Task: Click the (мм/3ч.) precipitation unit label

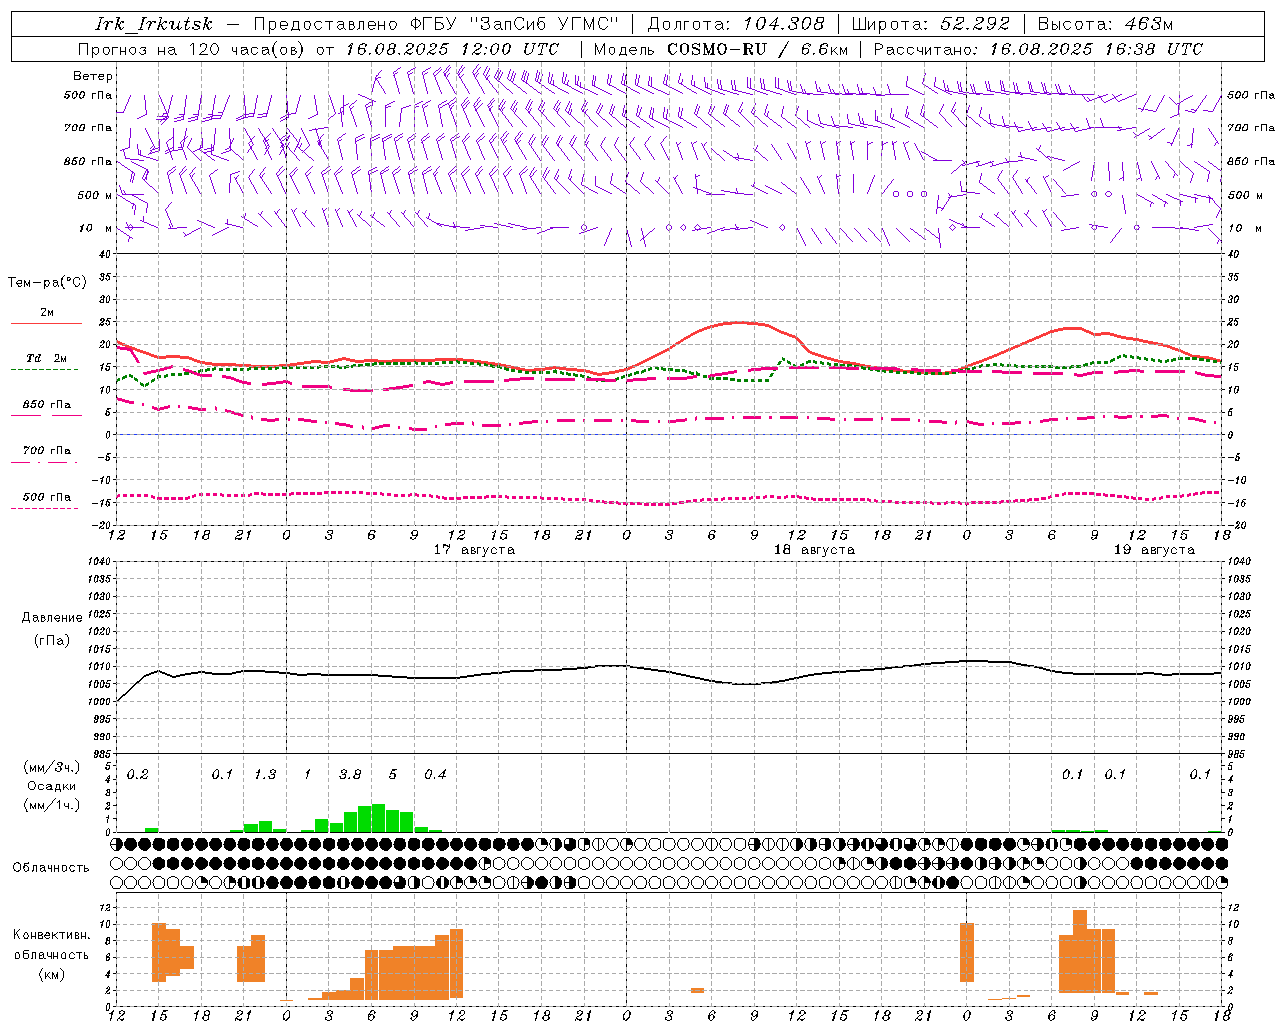Action: click(x=51, y=767)
